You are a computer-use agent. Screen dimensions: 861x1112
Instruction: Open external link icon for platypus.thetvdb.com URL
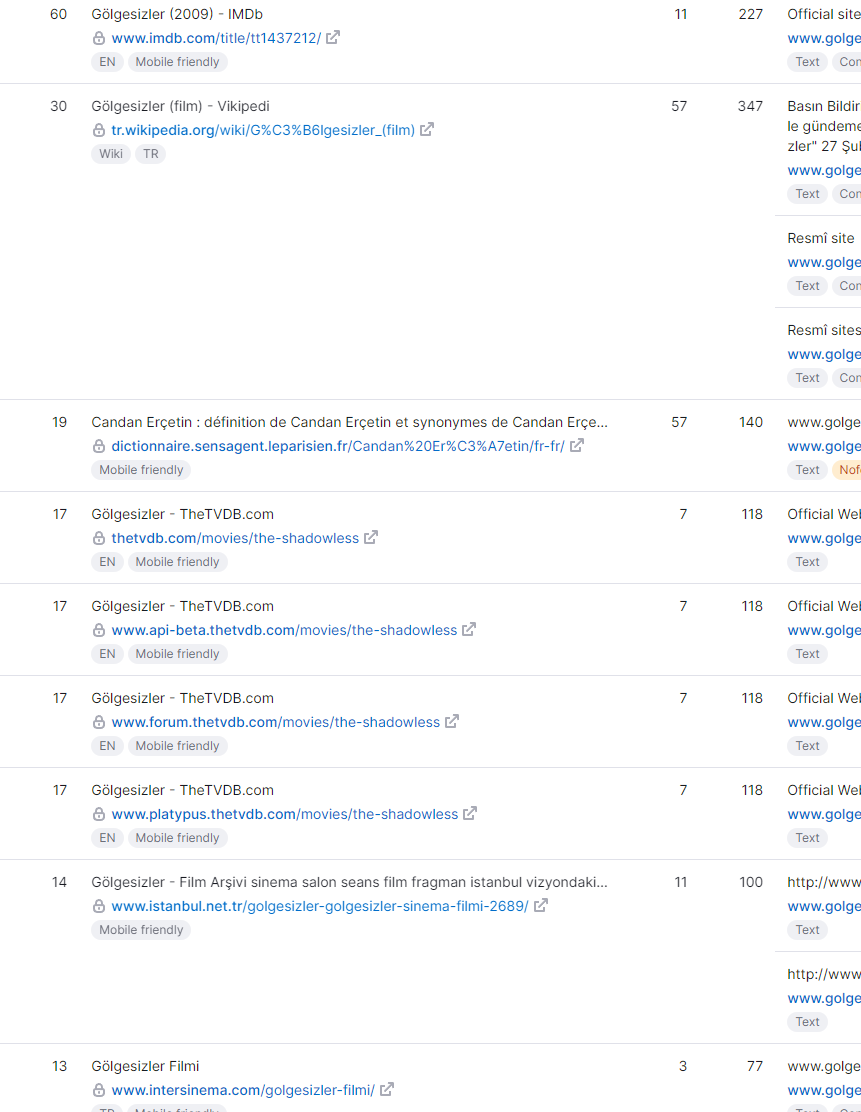(470, 813)
